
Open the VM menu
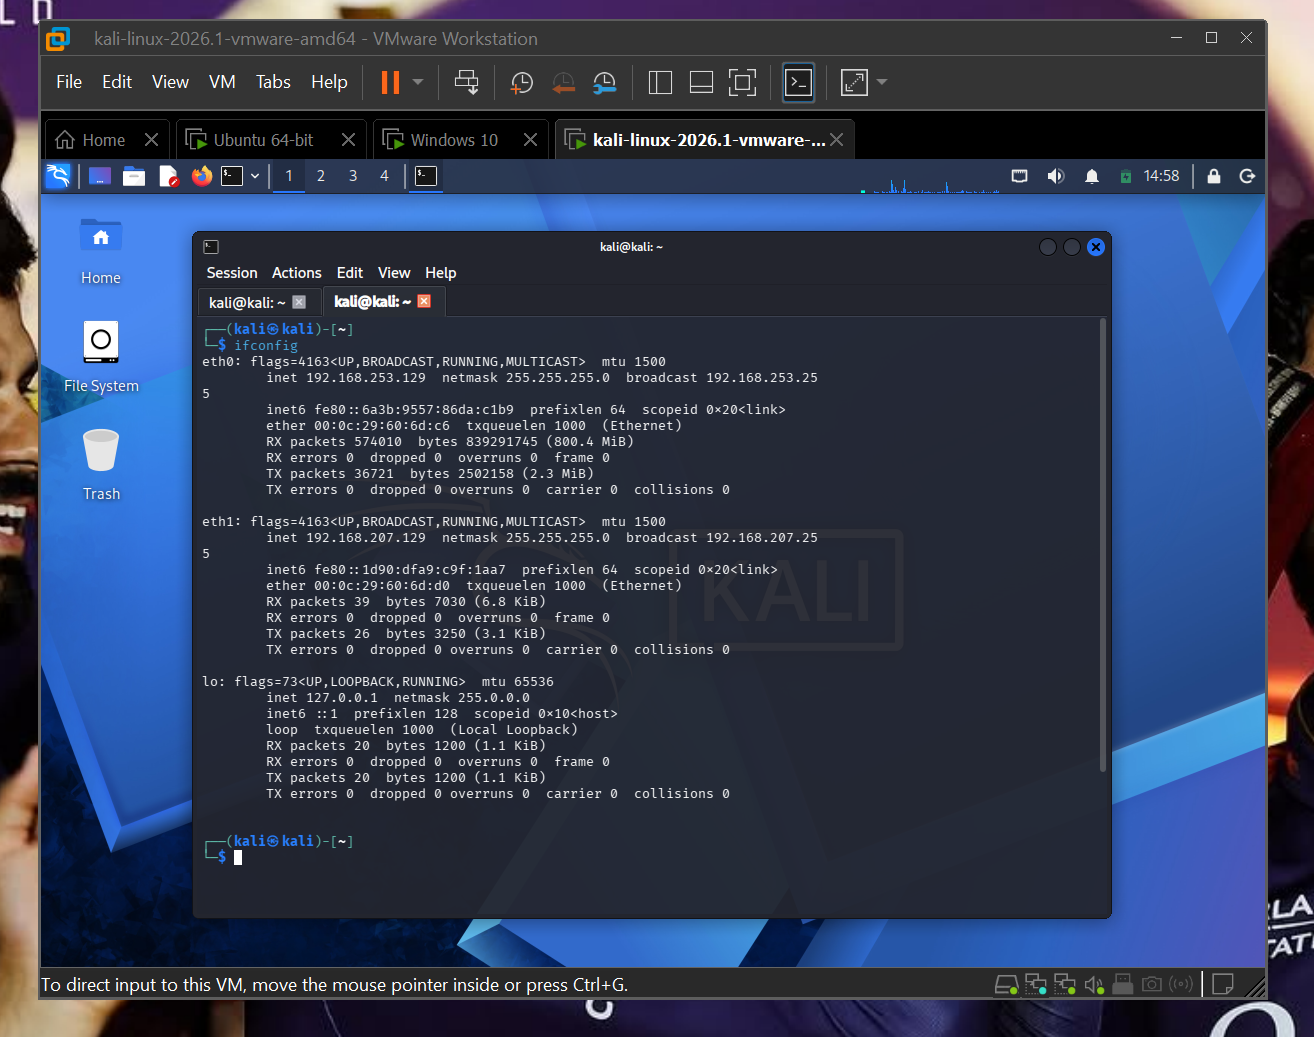click(x=222, y=82)
